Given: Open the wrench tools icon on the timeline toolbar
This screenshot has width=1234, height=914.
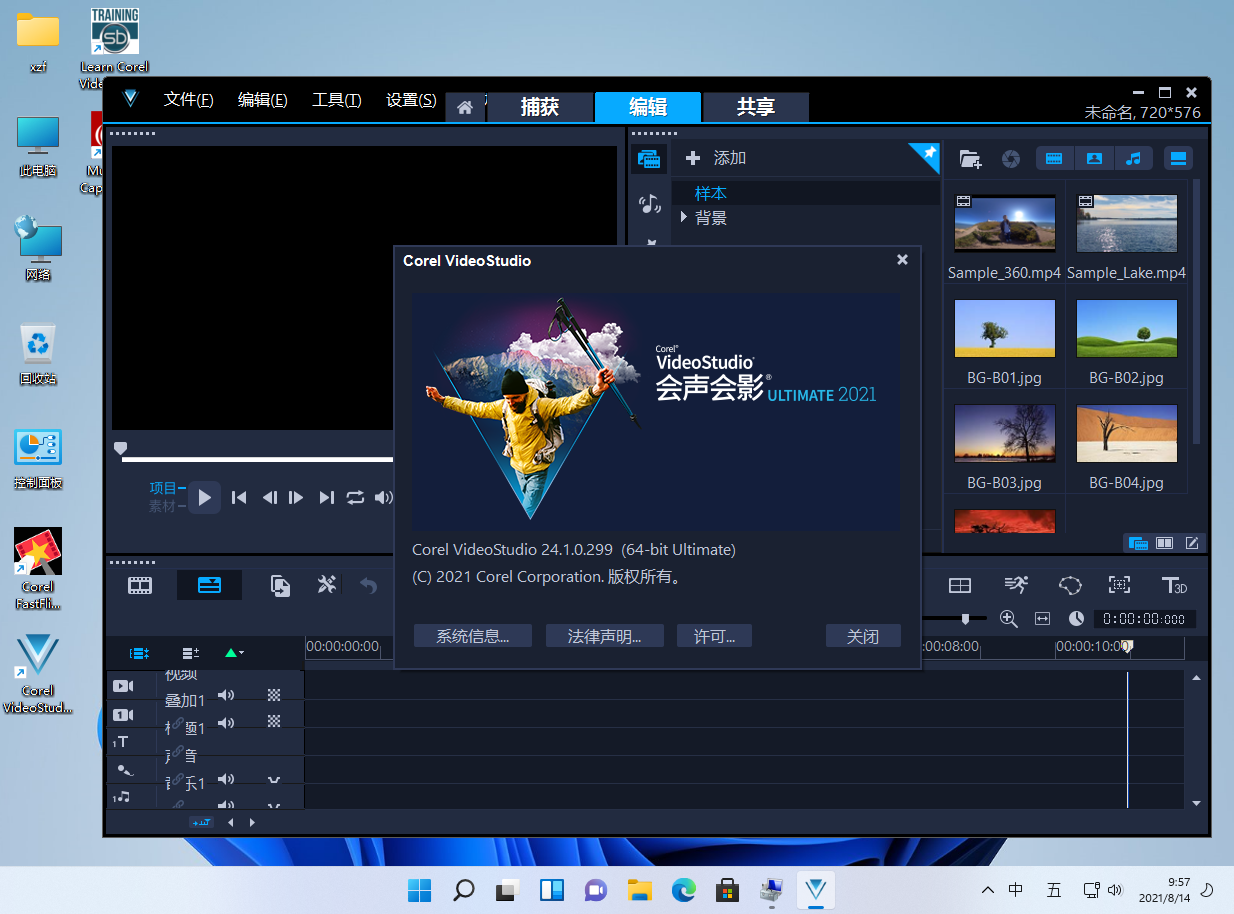Looking at the screenshot, I should [327, 585].
